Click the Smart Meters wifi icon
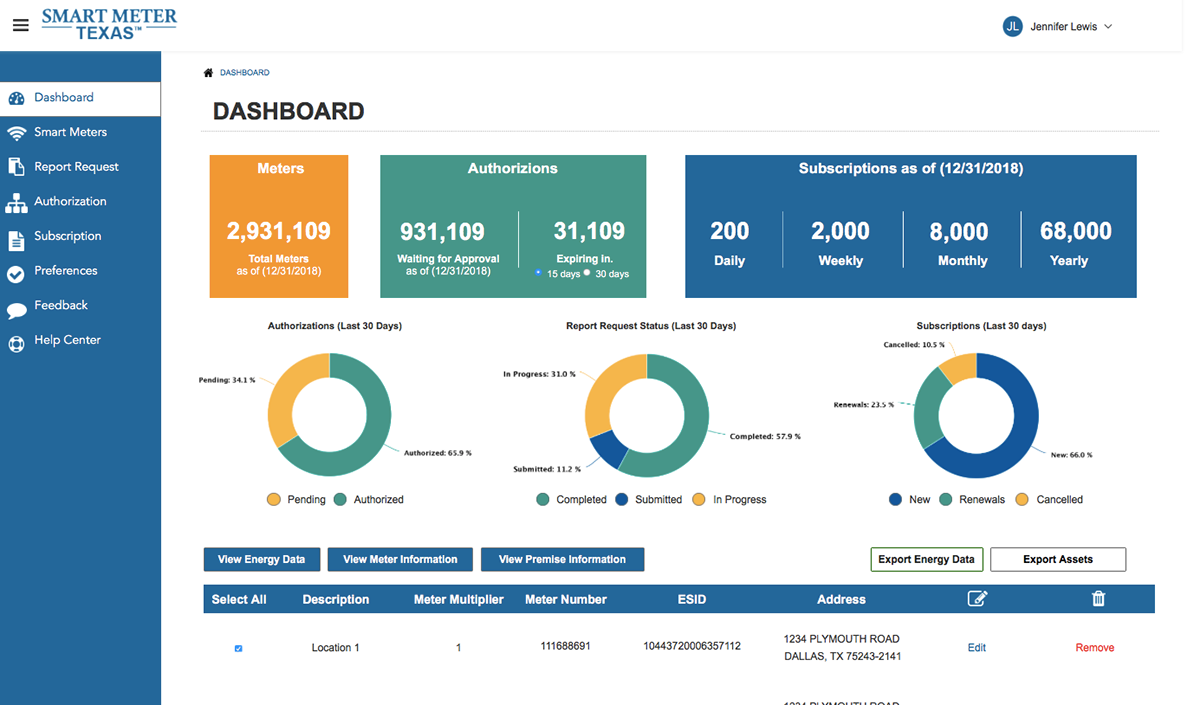 (16, 133)
